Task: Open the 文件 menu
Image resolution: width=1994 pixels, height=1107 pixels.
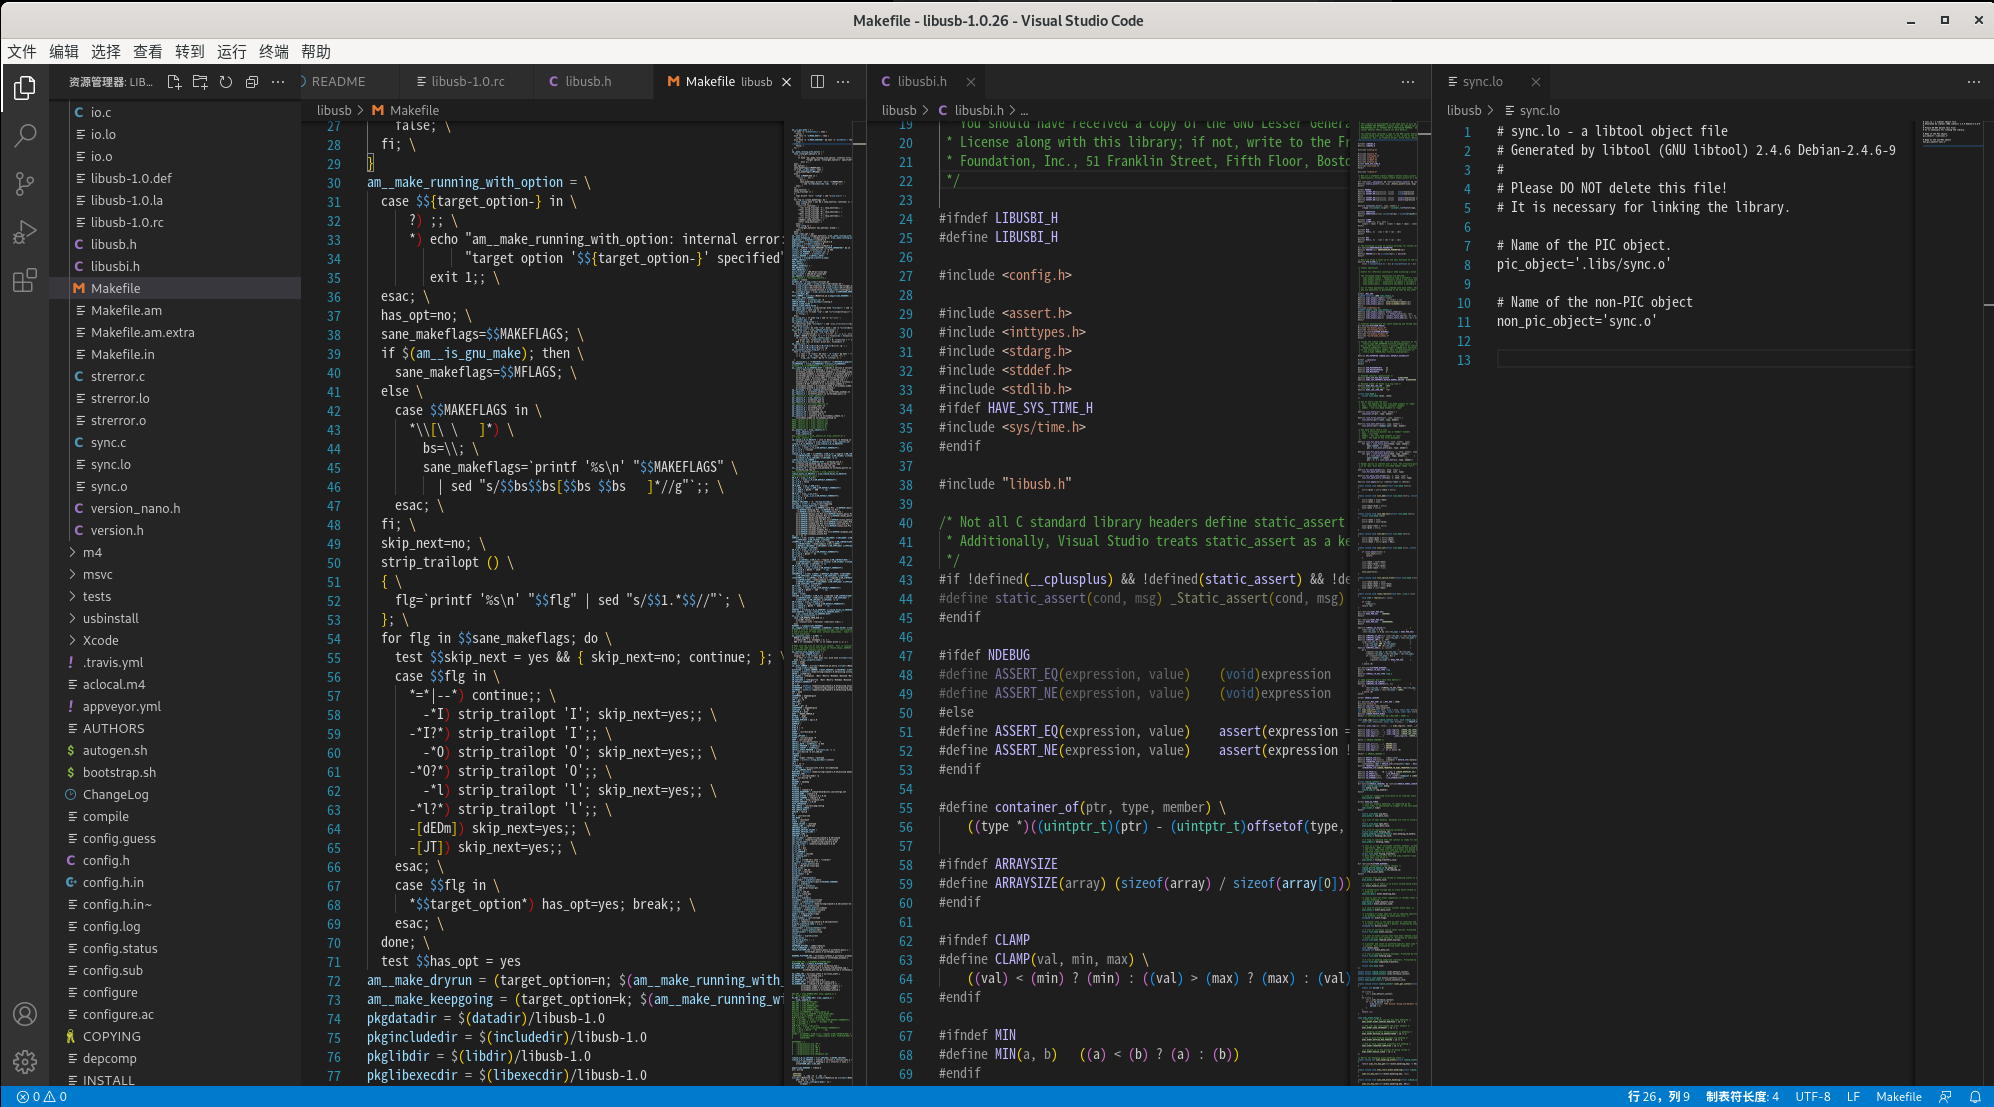Action: (x=22, y=52)
